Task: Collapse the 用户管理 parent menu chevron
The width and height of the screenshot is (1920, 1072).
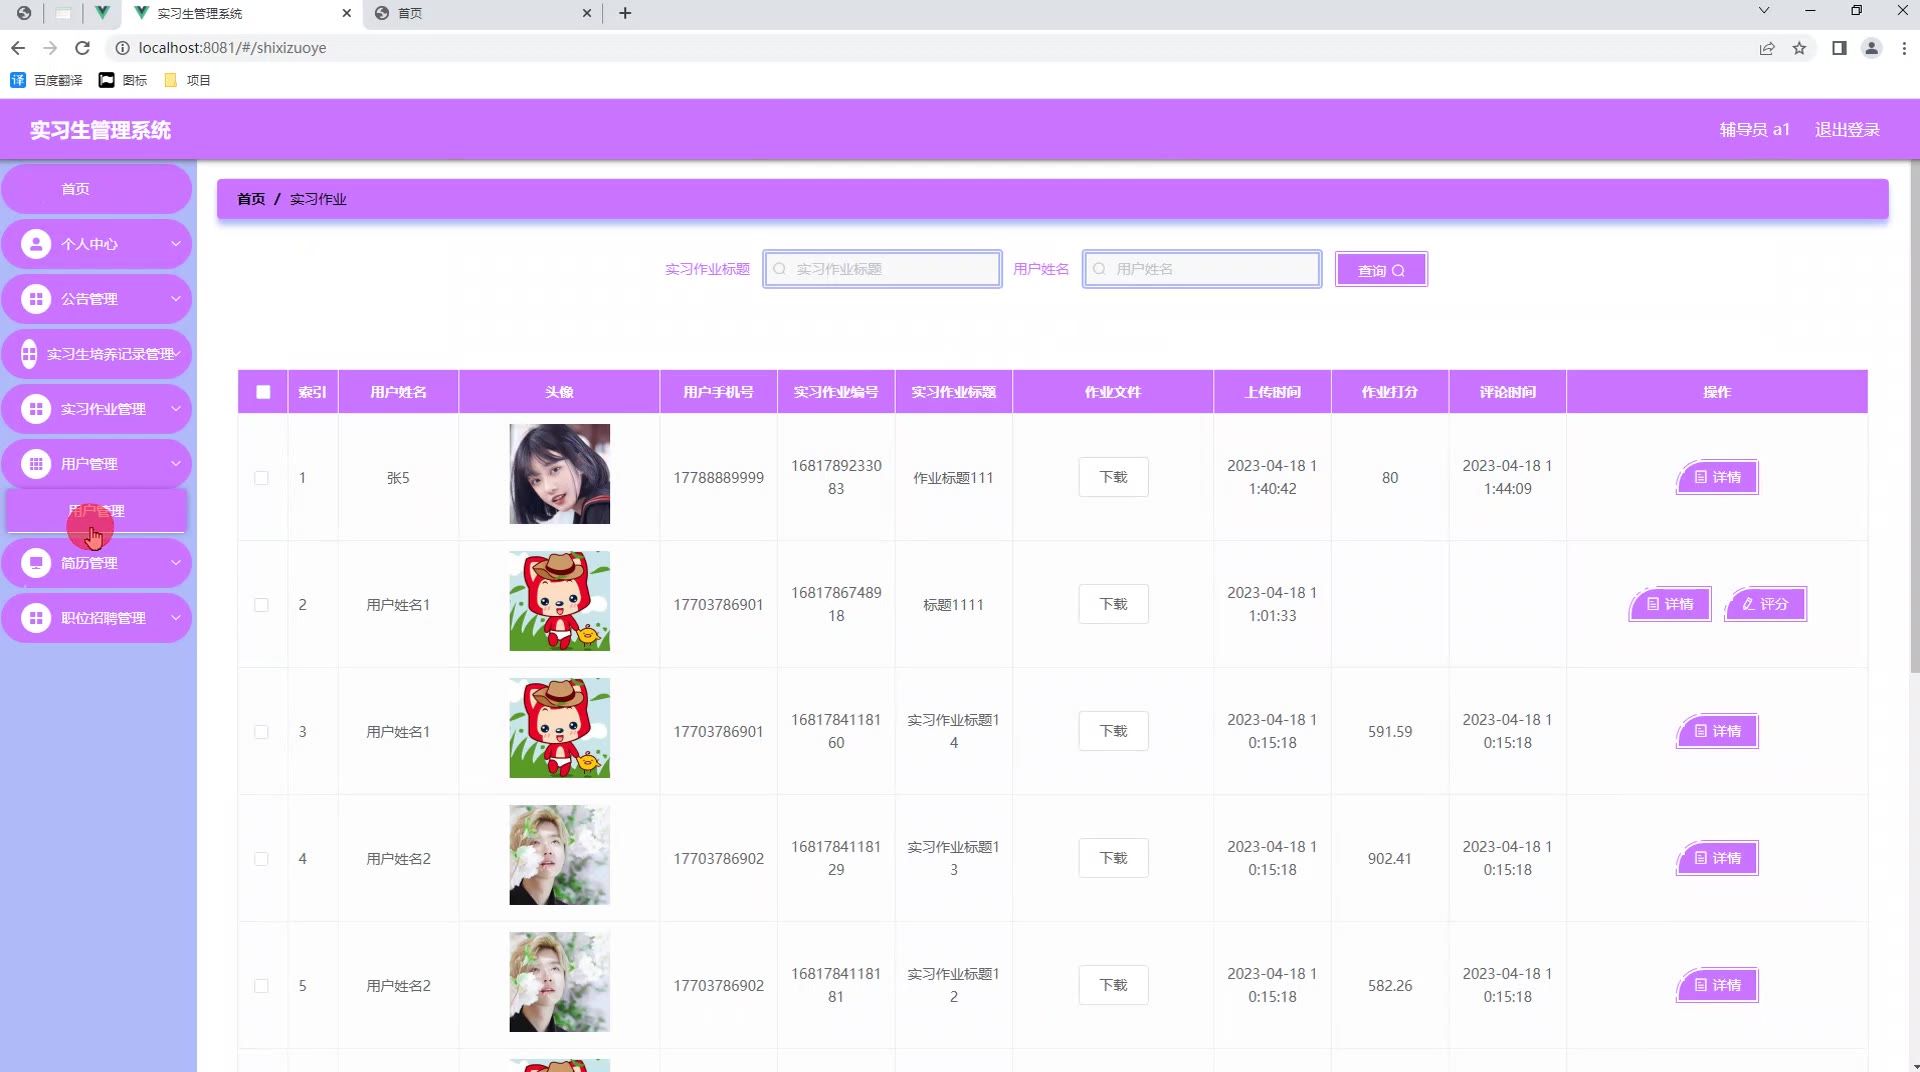Action: point(175,464)
